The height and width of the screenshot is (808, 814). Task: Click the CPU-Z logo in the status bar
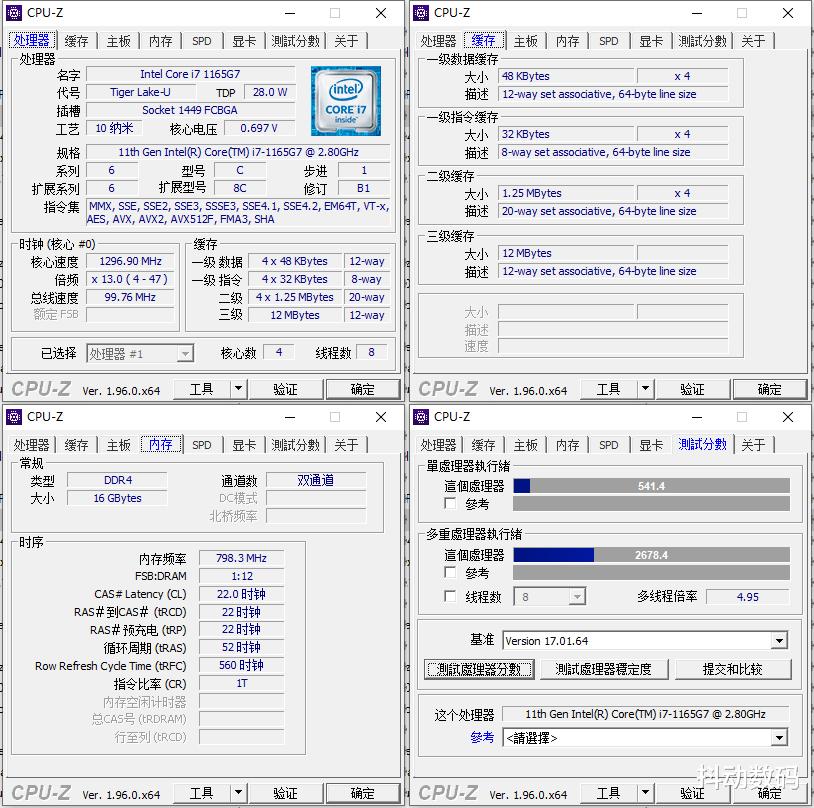pos(40,388)
